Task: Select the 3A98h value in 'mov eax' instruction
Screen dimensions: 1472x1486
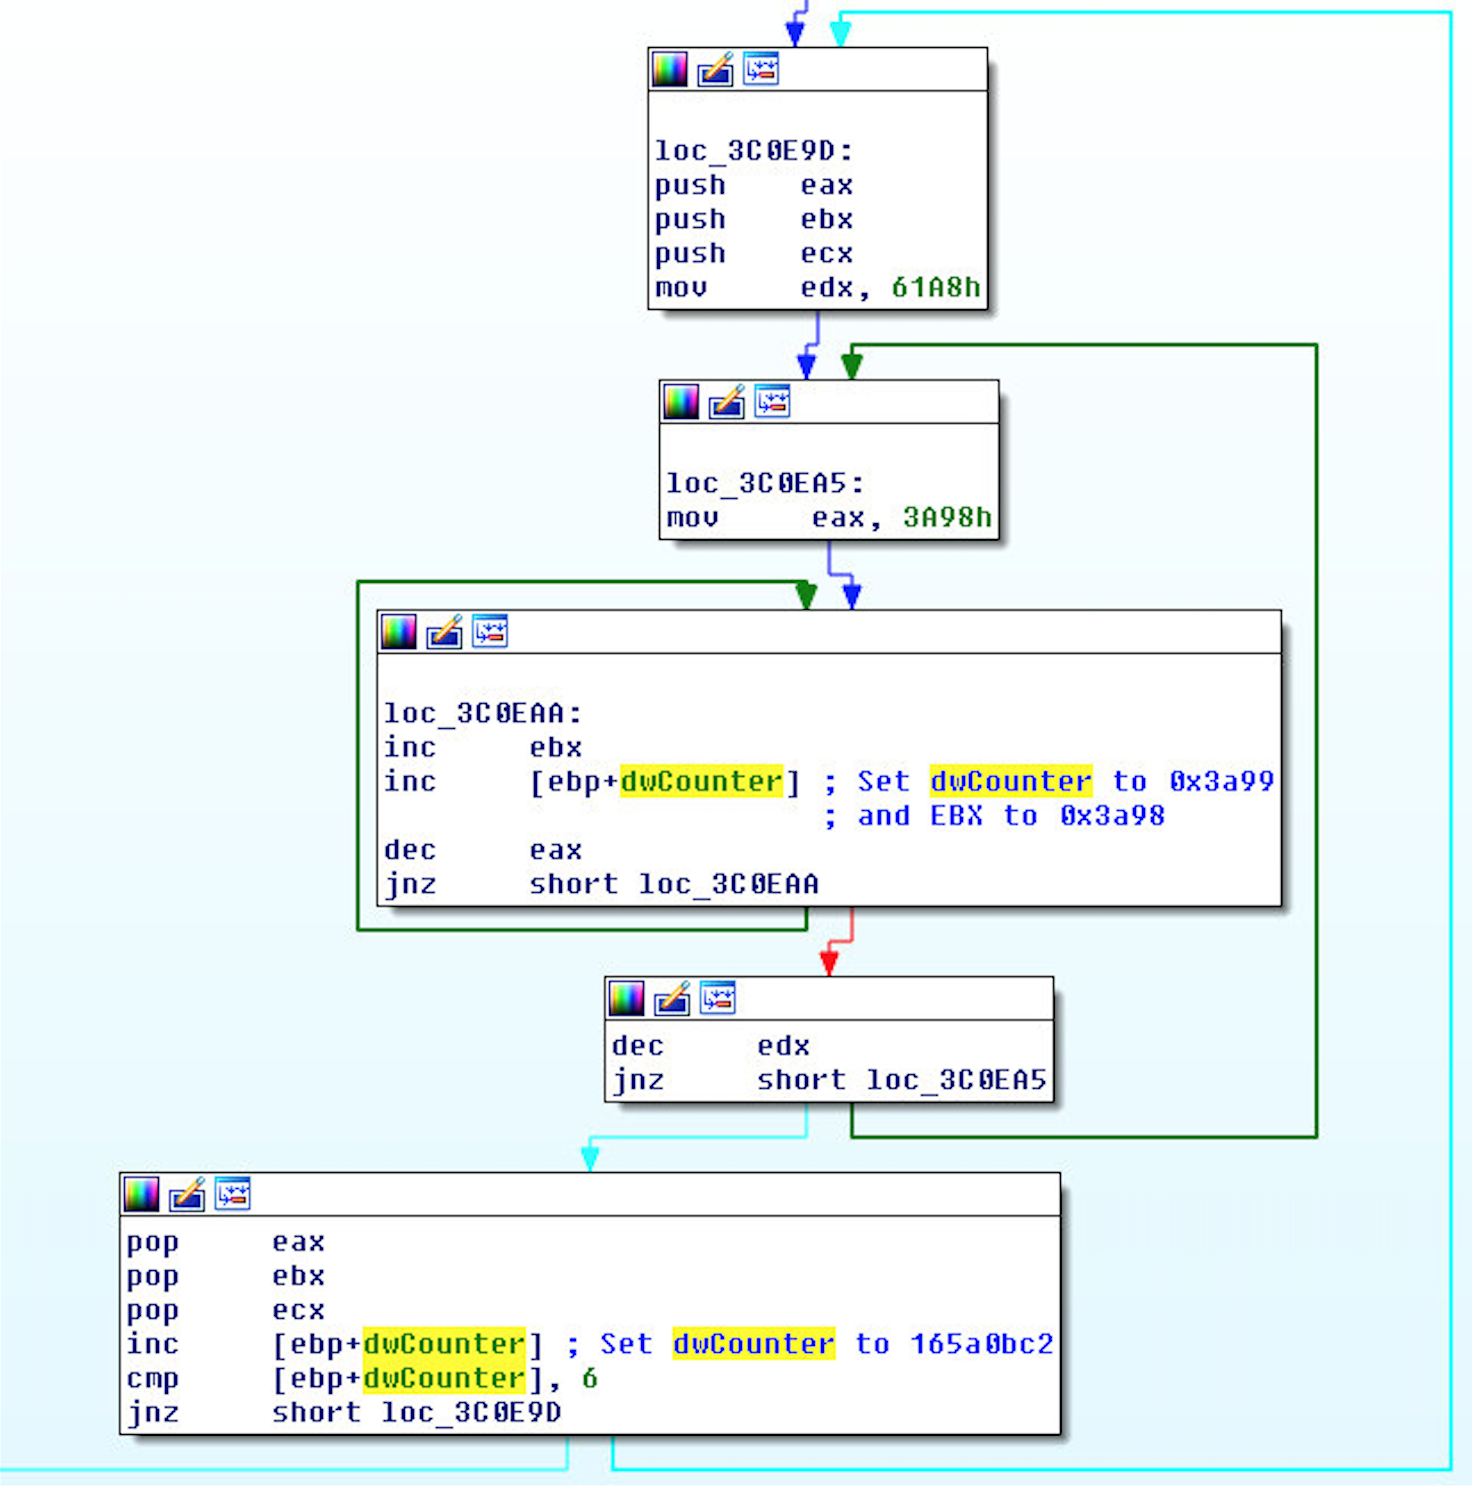Action: 946,518
